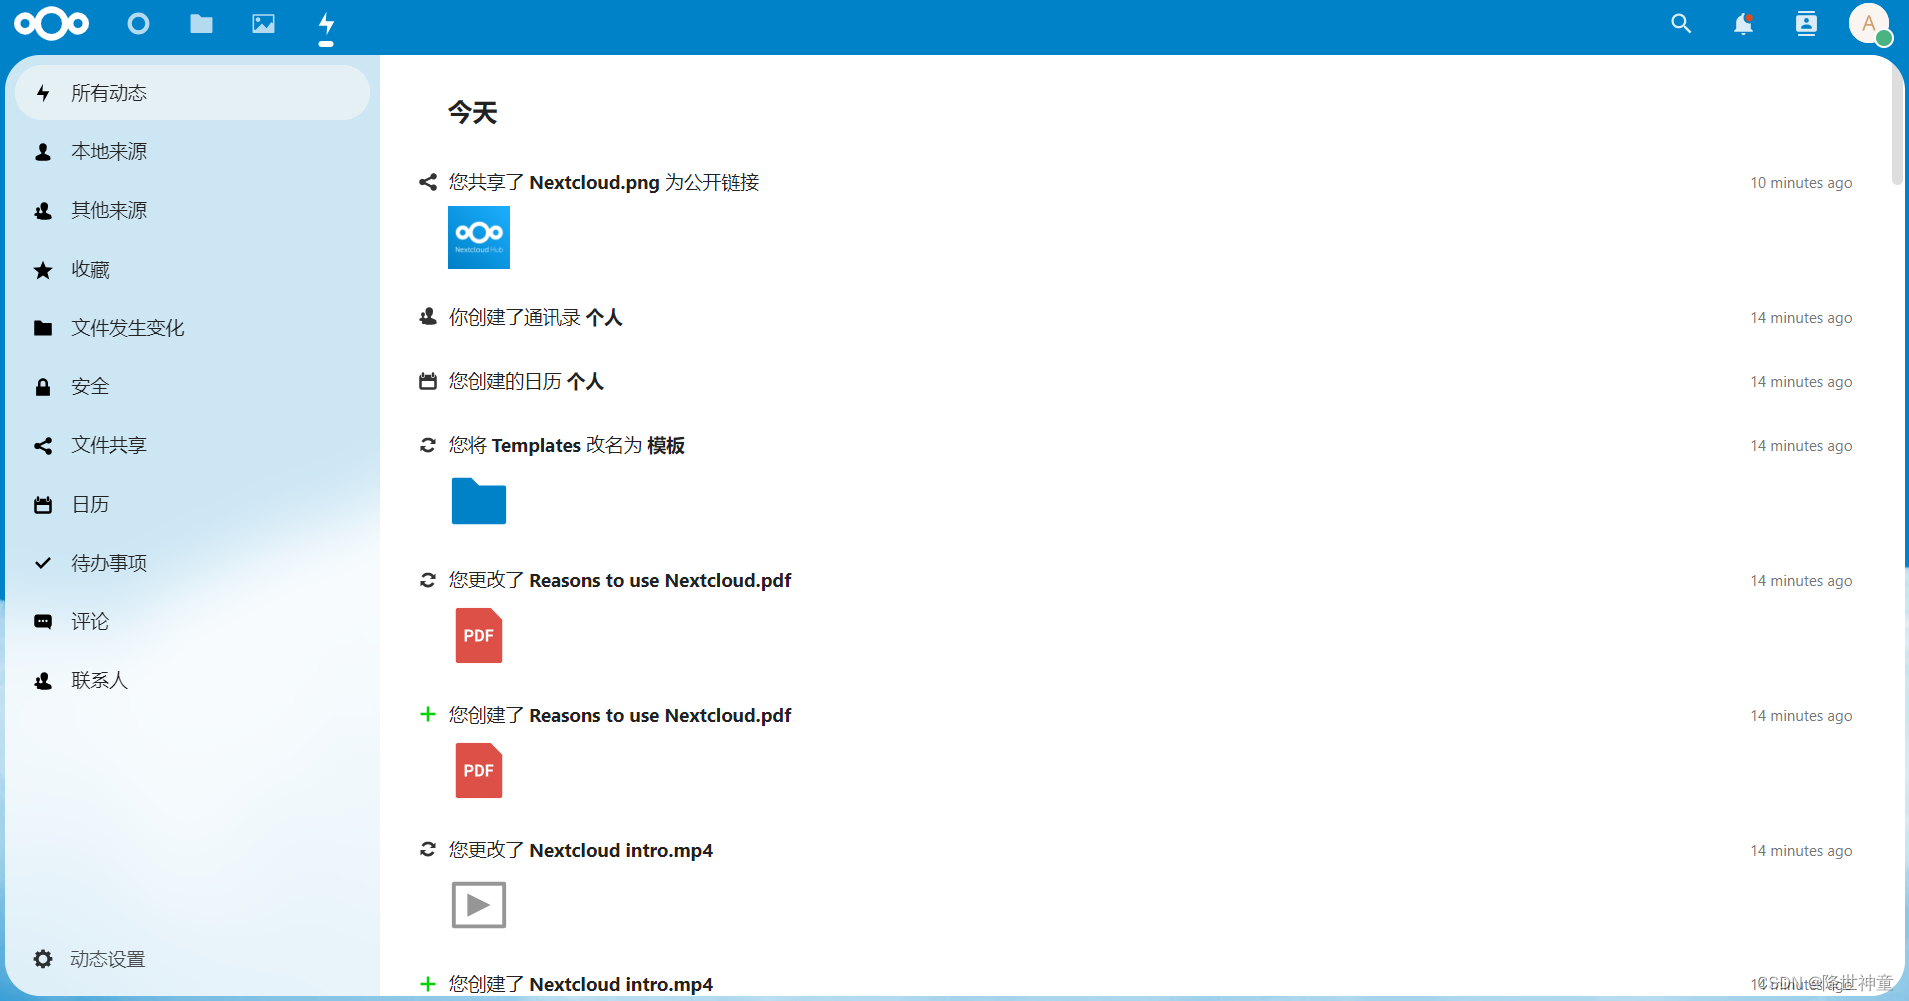1909x1001 pixels.
Task: Click the 评论 comment bubble icon
Action: pos(43,622)
